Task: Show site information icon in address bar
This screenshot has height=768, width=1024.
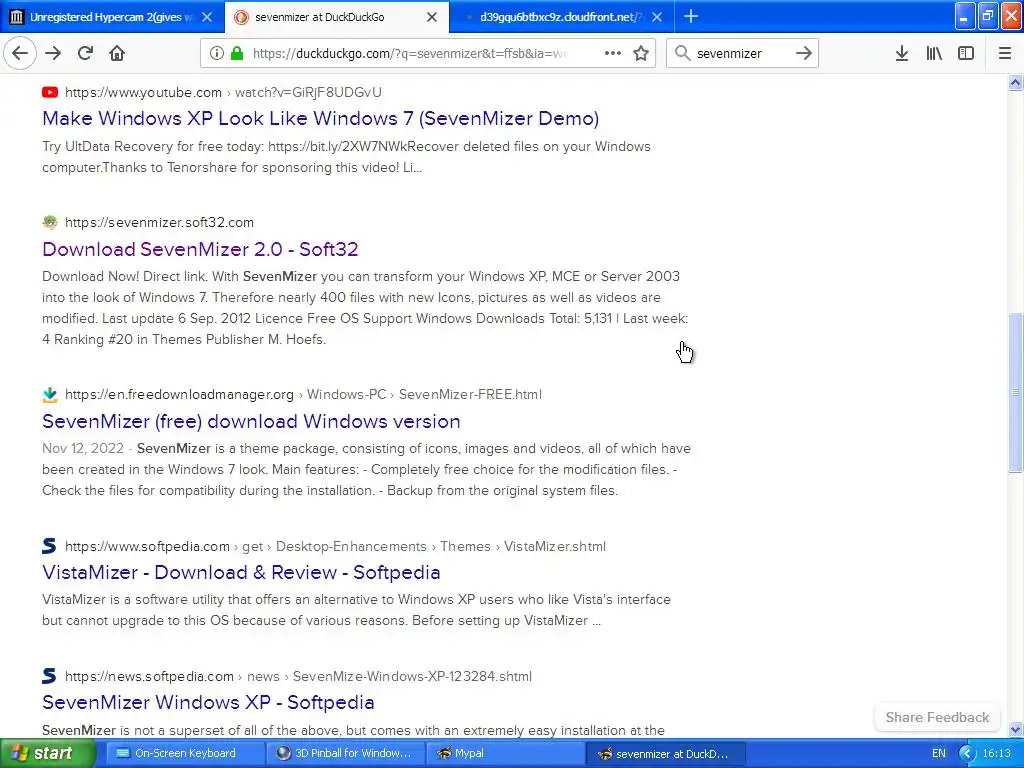Action: (x=216, y=53)
